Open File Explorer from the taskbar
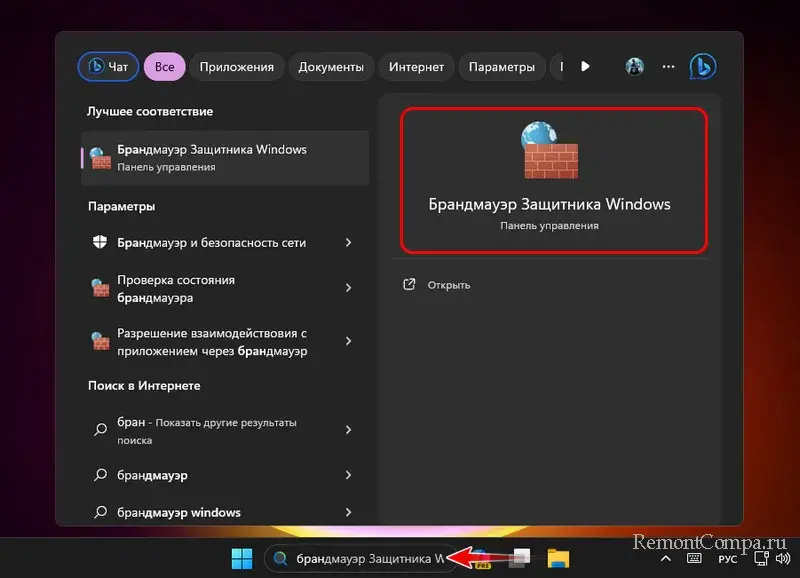The width and height of the screenshot is (800, 578). 558,559
